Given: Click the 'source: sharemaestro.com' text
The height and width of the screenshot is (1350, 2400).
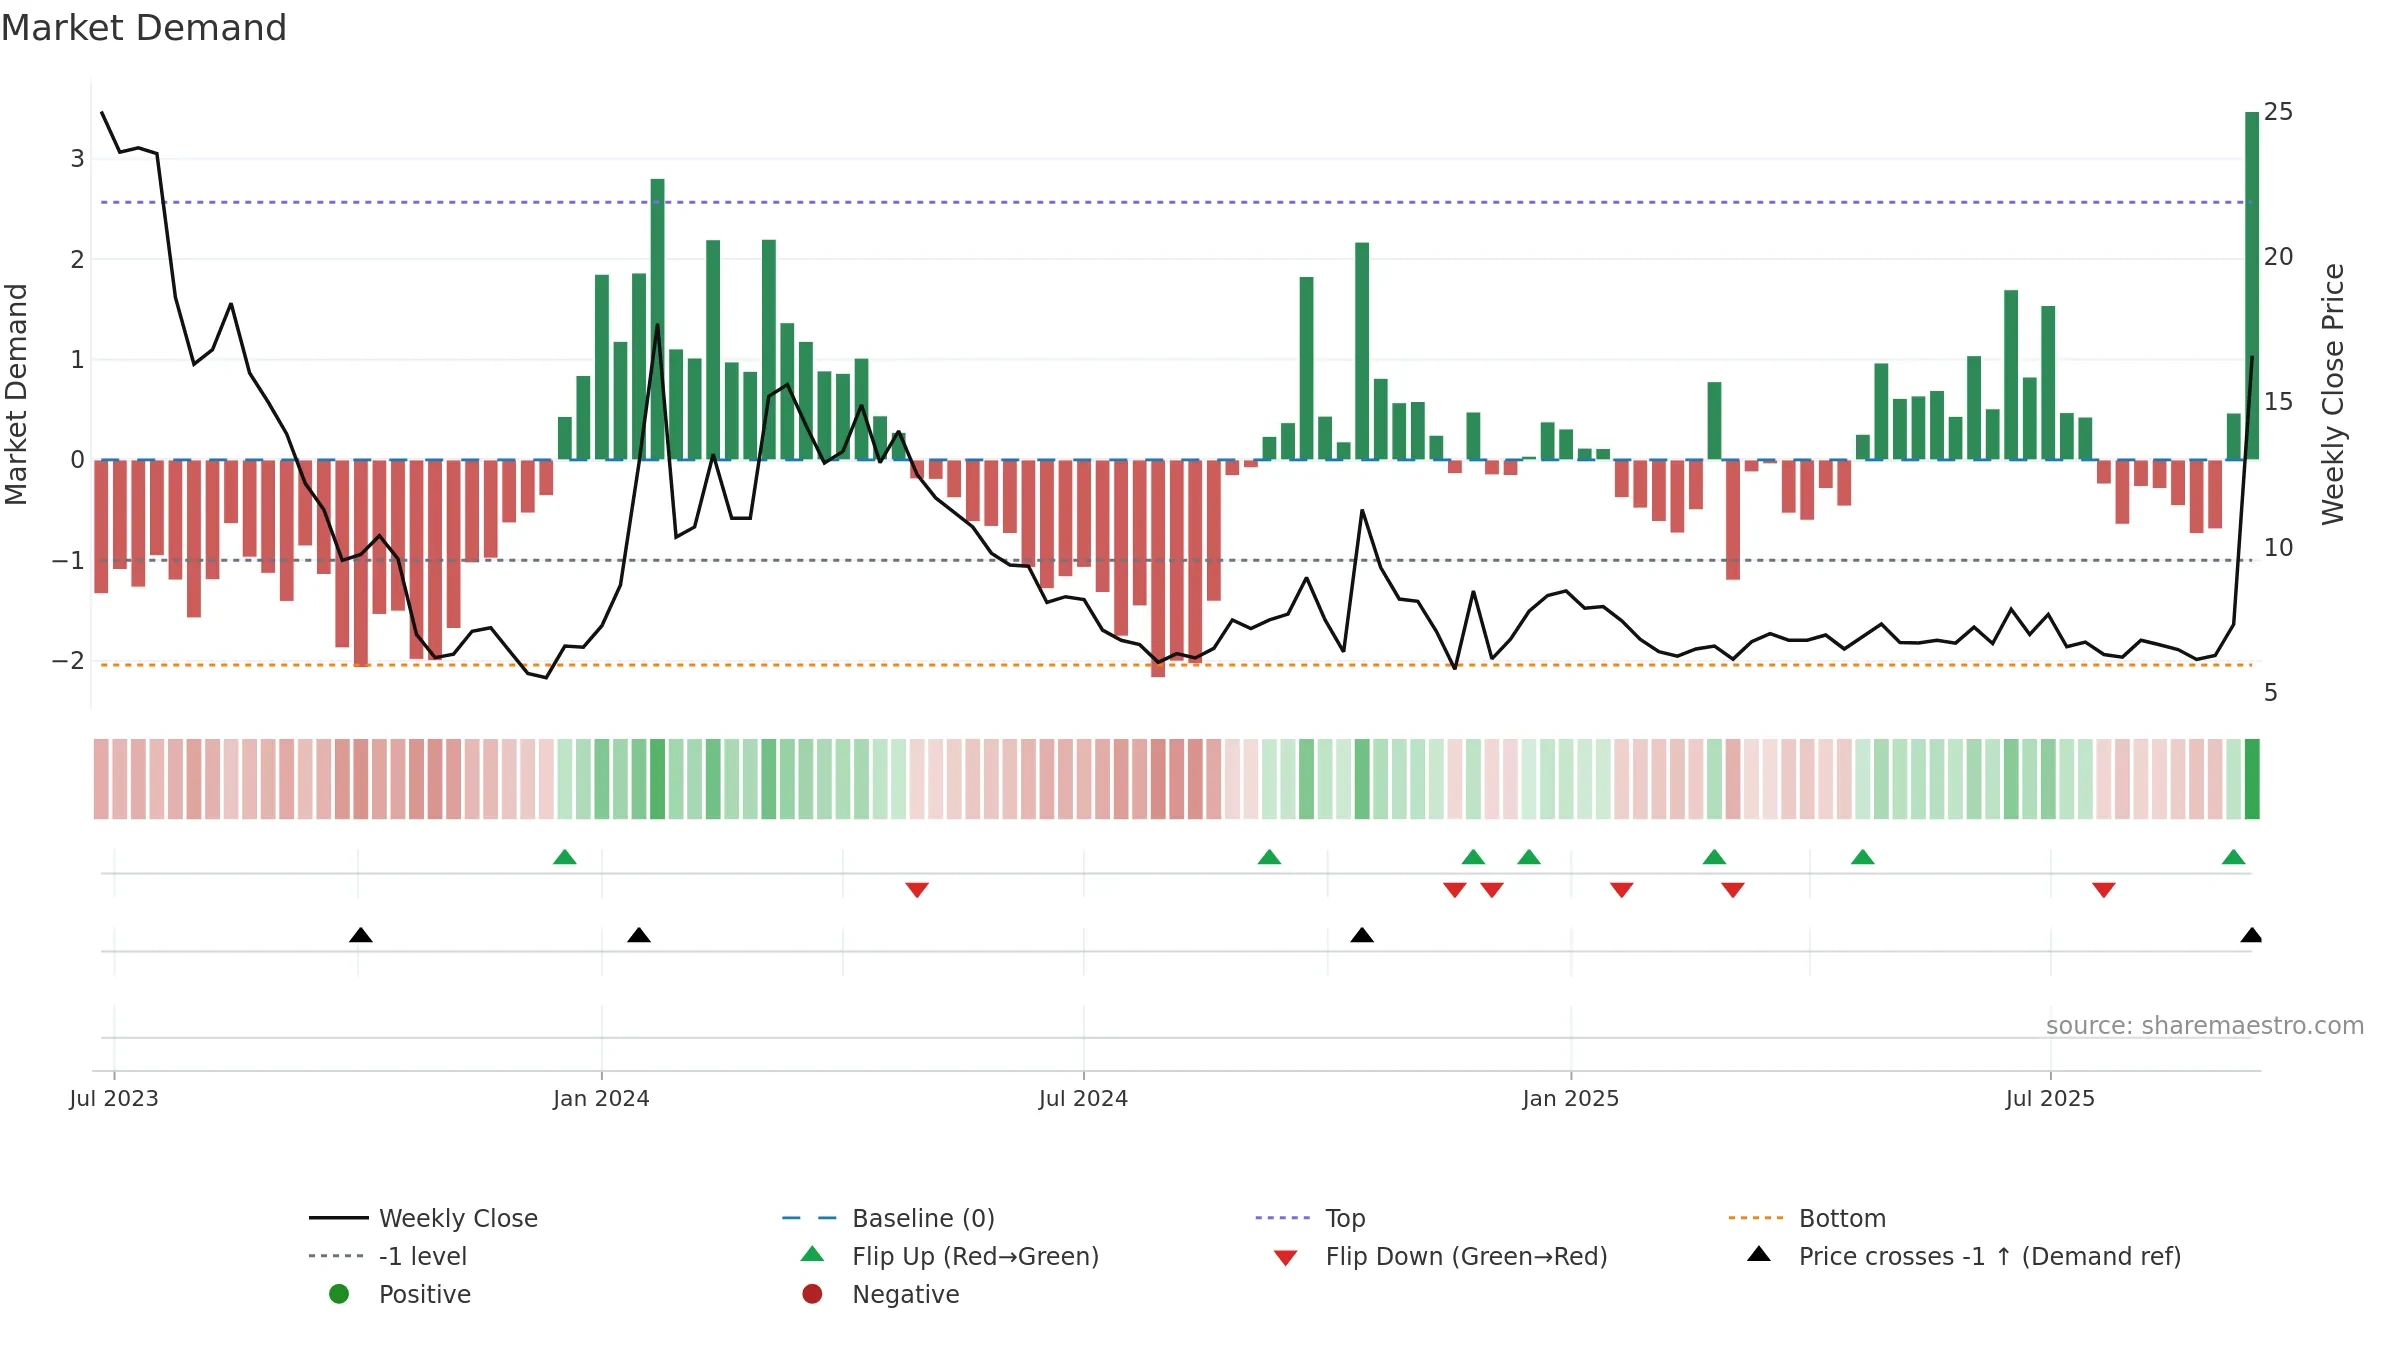Looking at the screenshot, I should (2205, 1026).
